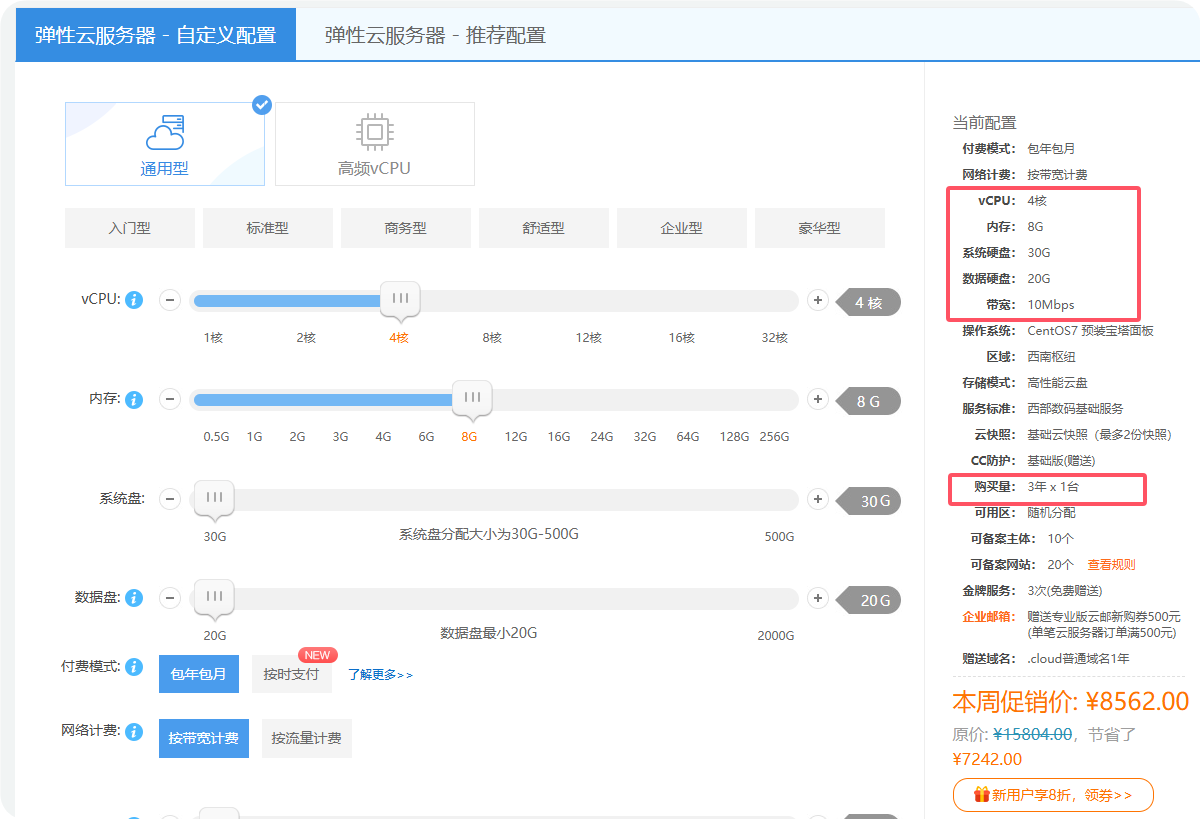Select the 豪华型 preset

[x=820, y=228]
